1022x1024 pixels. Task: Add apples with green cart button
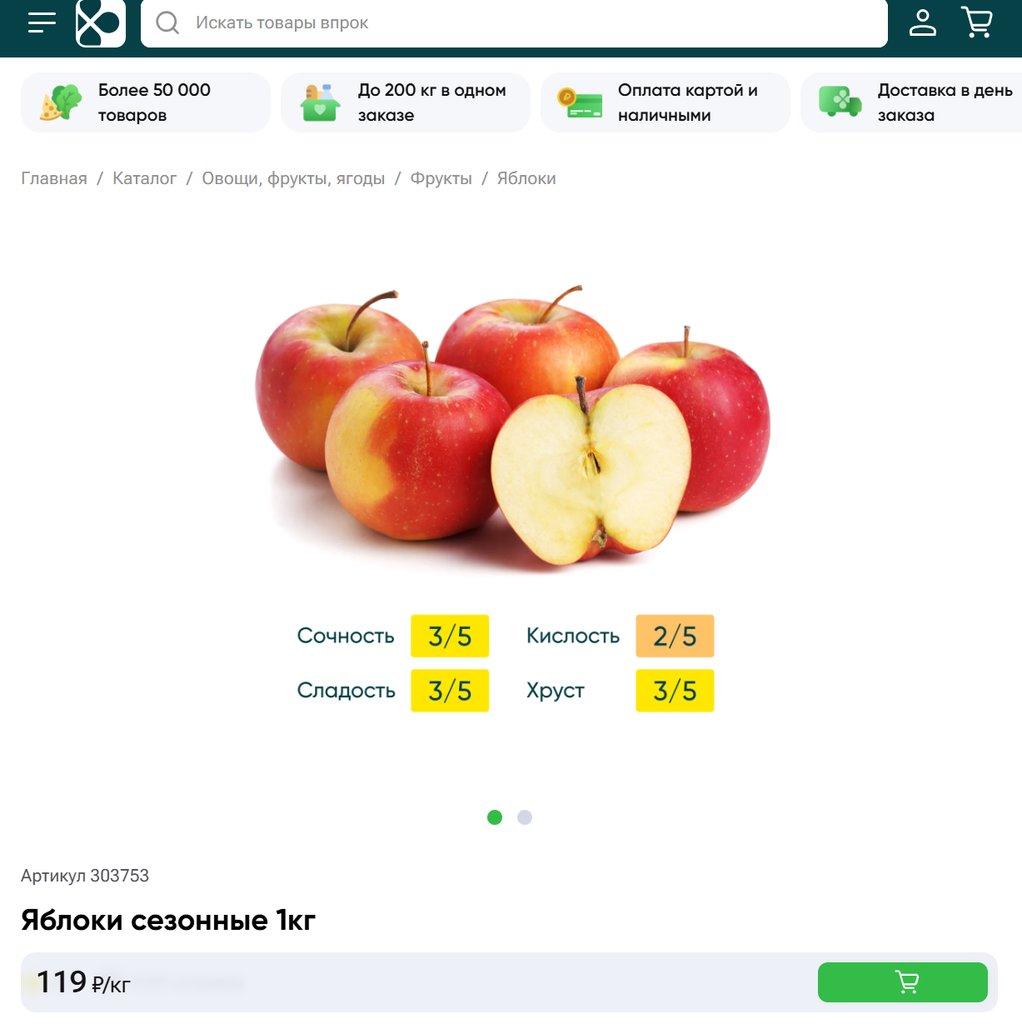[902, 982]
